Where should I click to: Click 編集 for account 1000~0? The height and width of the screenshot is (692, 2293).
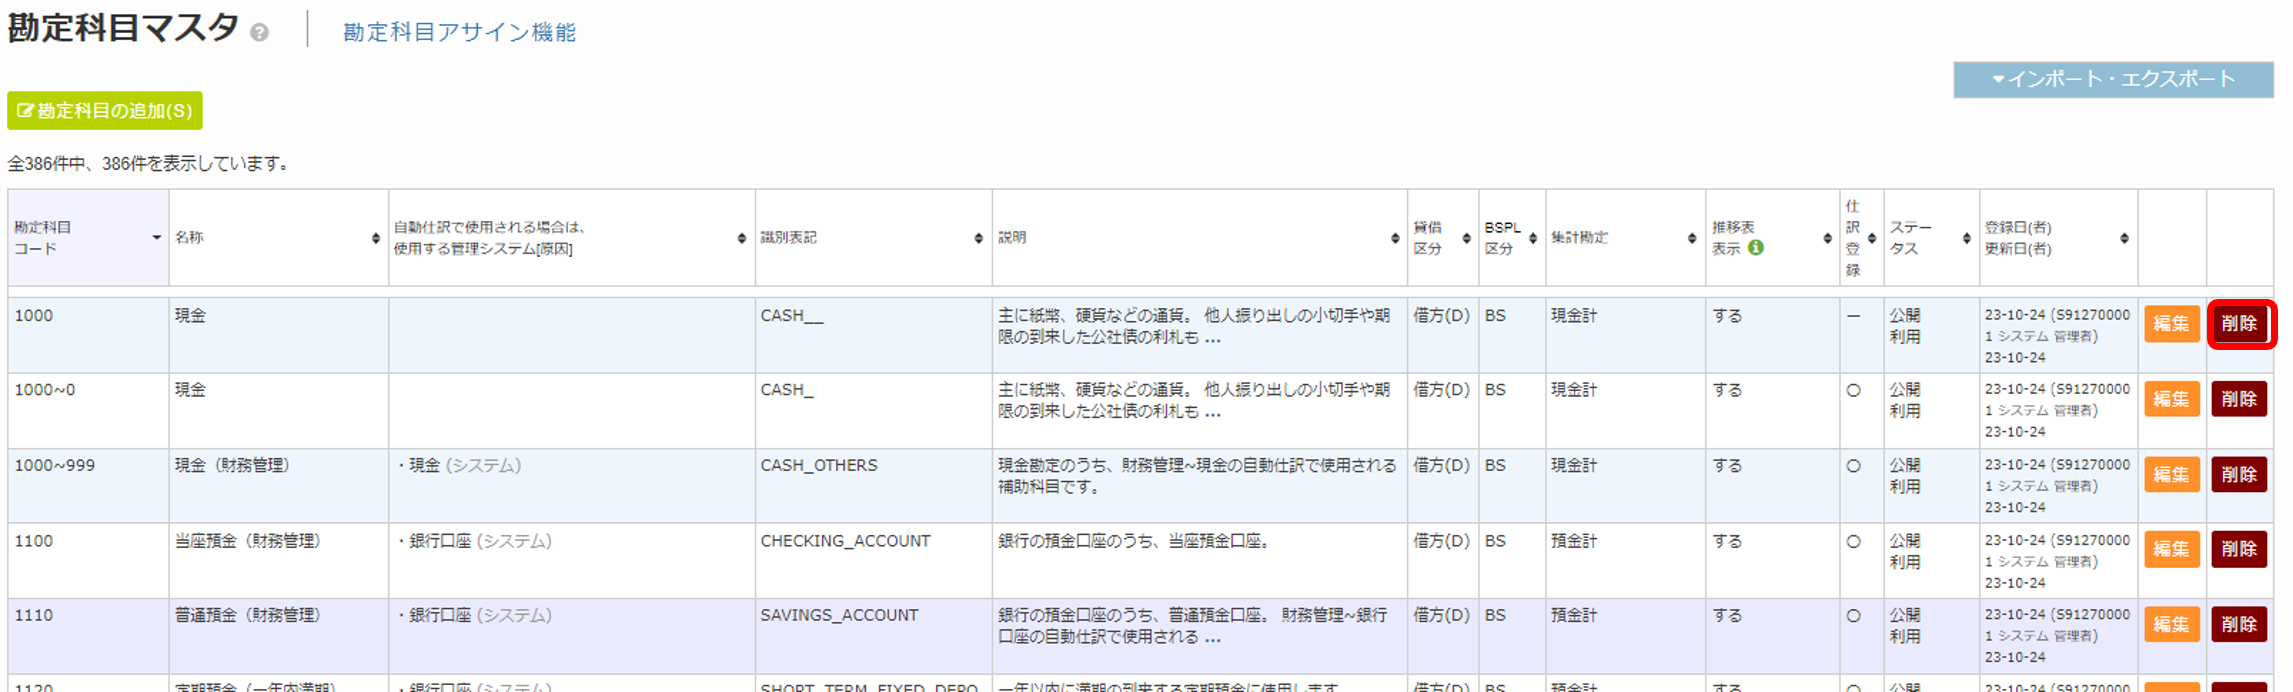2171,399
